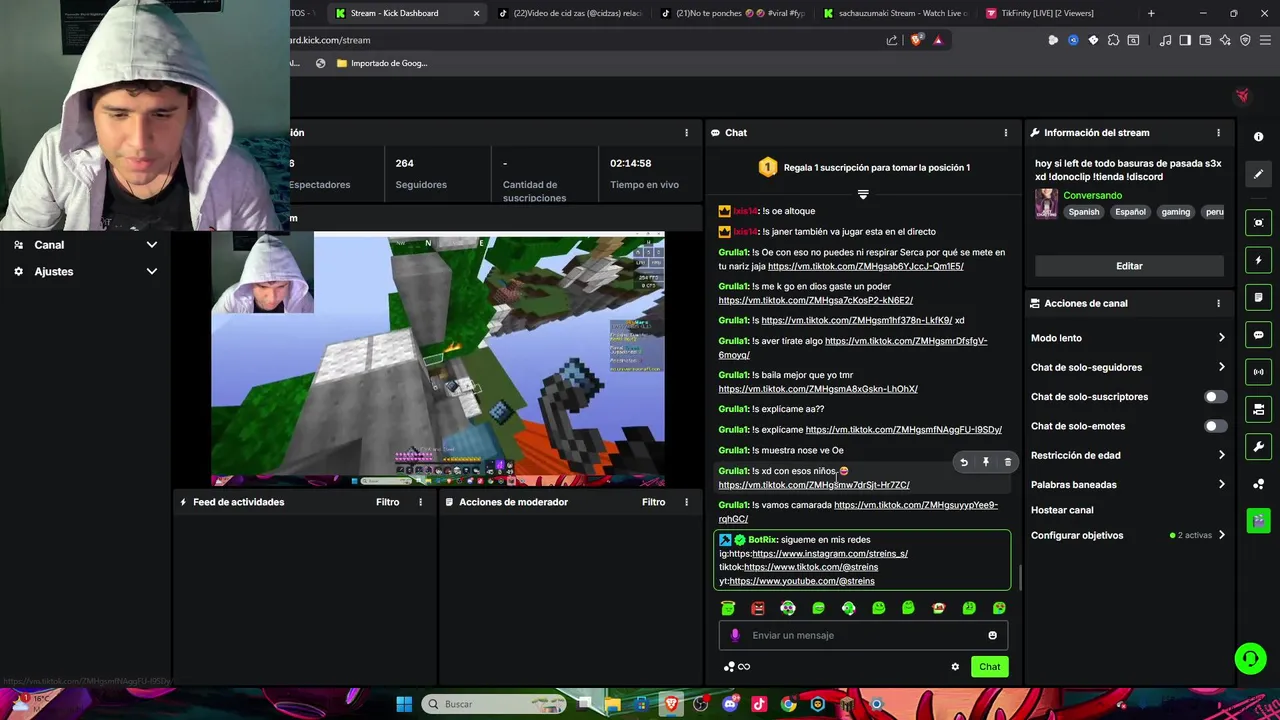
Task: Insert the first green halo emote
Action: [x=728, y=608]
